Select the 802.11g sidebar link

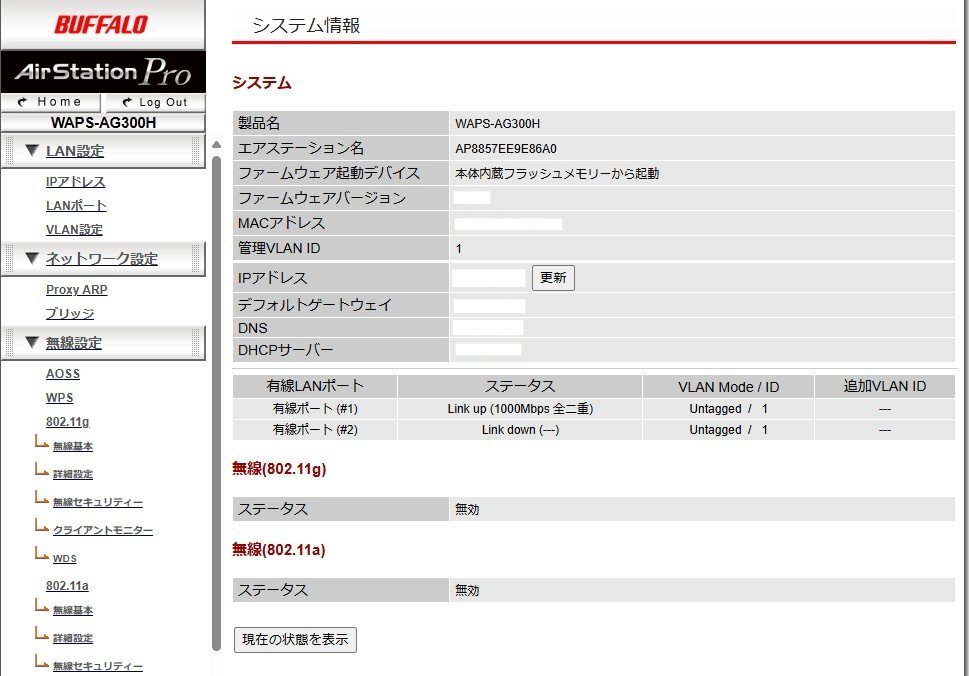click(67, 422)
